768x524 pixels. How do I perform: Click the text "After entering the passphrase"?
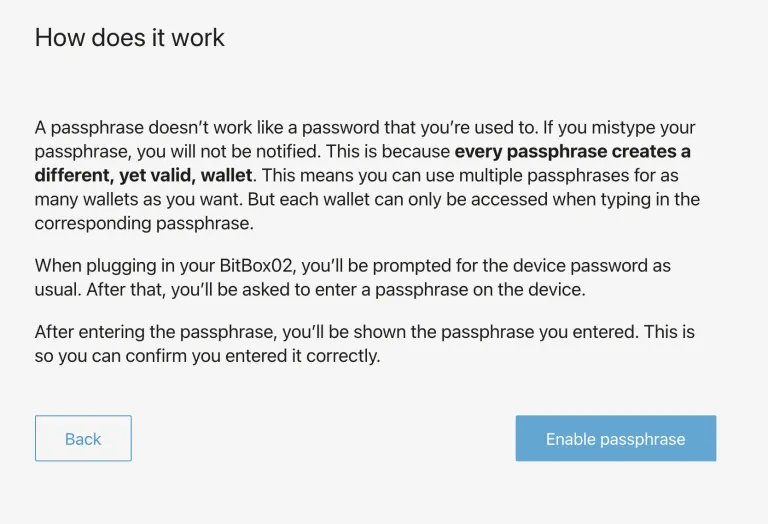(140, 332)
